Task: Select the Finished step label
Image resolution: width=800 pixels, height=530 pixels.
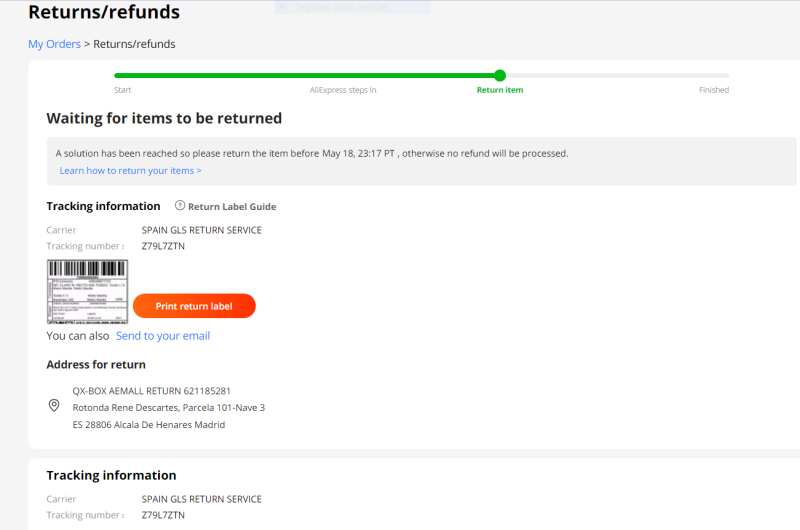Action: 714,90
